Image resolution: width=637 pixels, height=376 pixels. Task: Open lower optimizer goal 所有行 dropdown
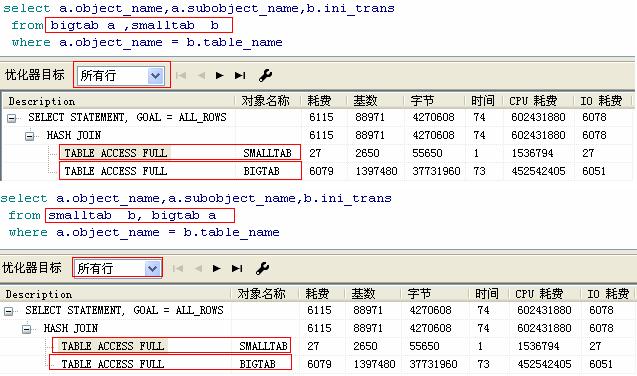point(153,268)
